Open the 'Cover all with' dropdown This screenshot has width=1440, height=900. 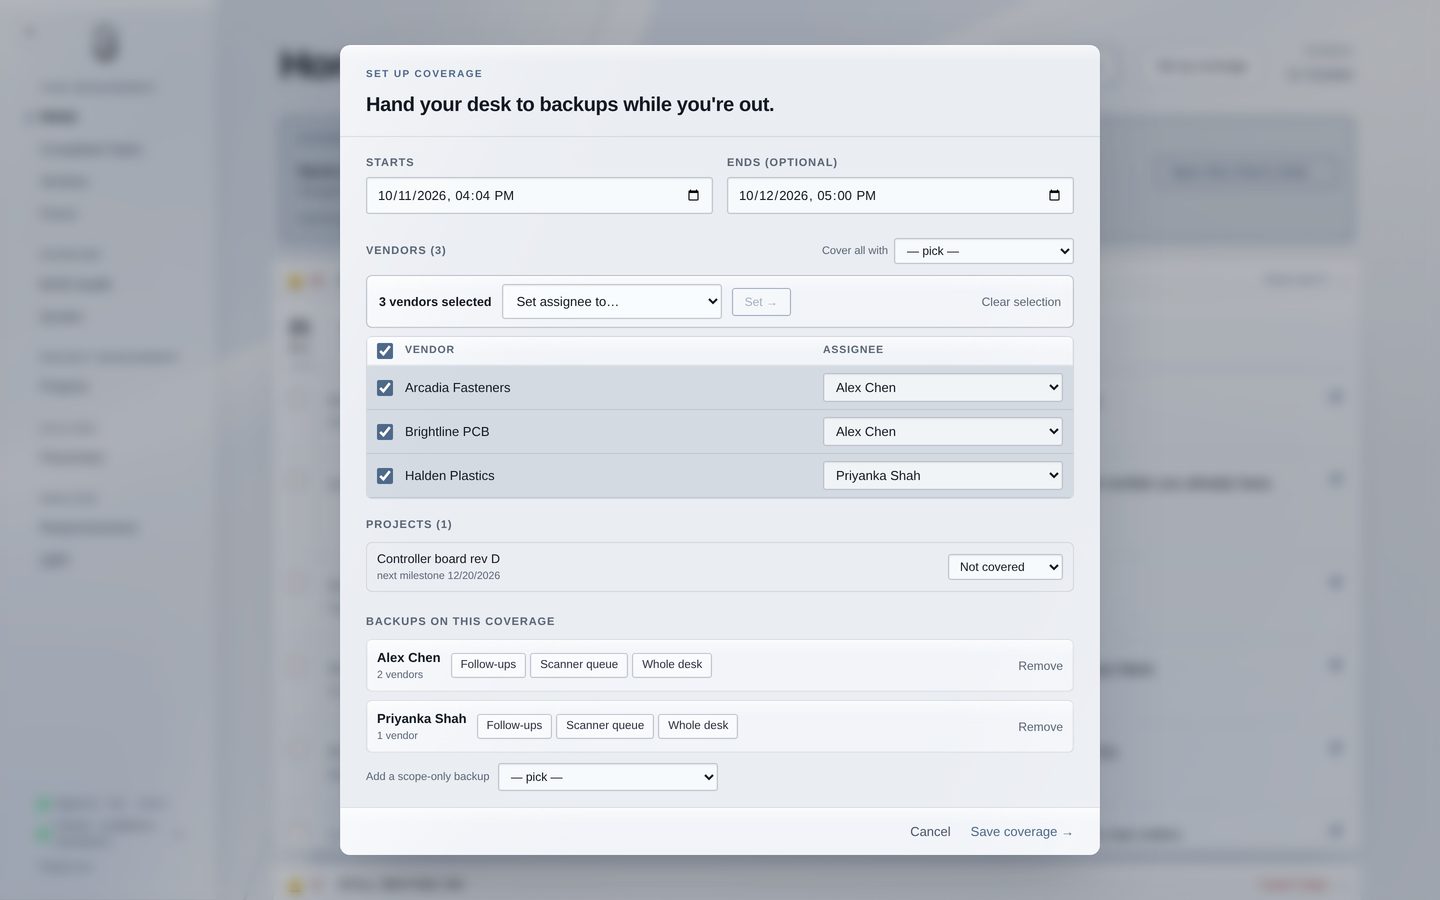[984, 251]
